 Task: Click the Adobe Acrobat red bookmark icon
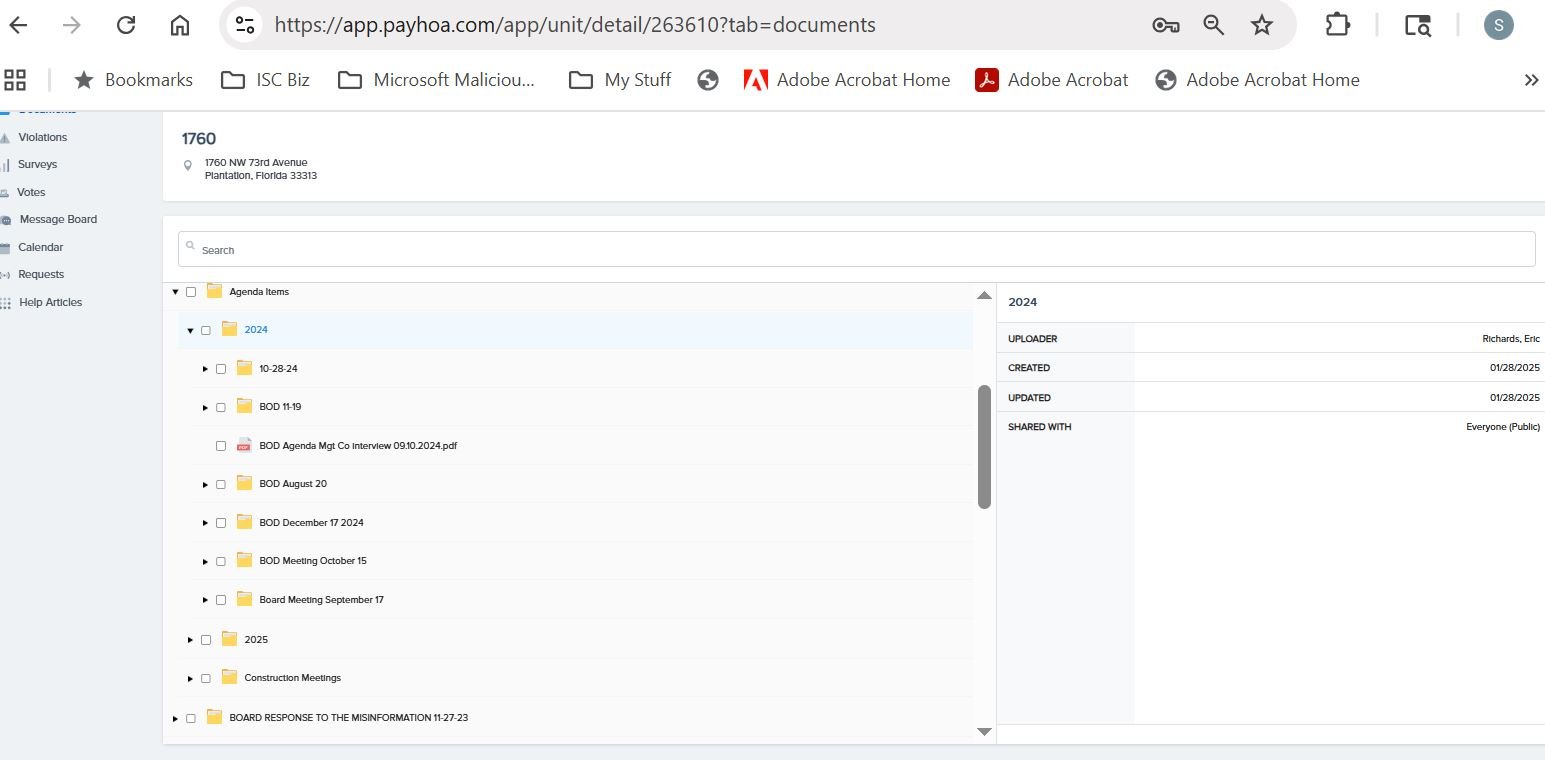(987, 80)
